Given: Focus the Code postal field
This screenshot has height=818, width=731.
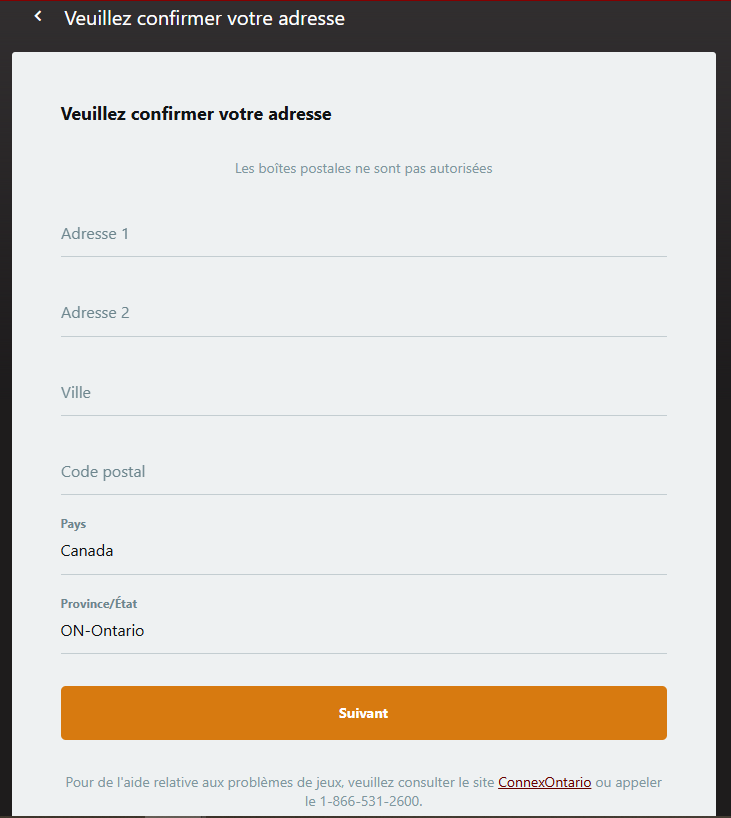Looking at the screenshot, I should click(x=363, y=472).
